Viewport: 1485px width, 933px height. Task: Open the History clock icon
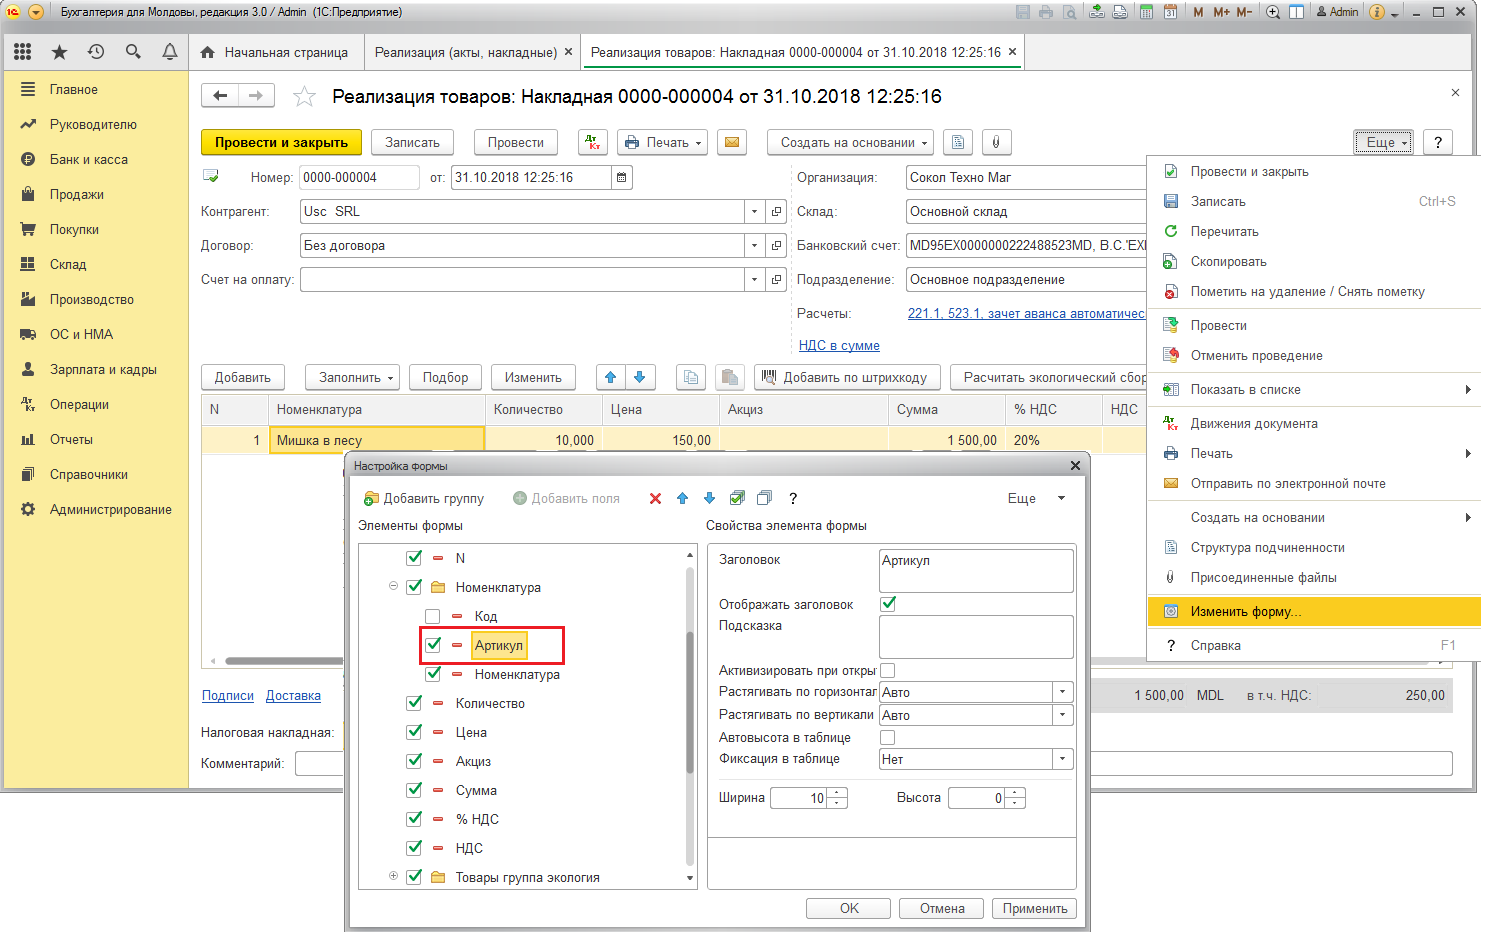point(96,52)
